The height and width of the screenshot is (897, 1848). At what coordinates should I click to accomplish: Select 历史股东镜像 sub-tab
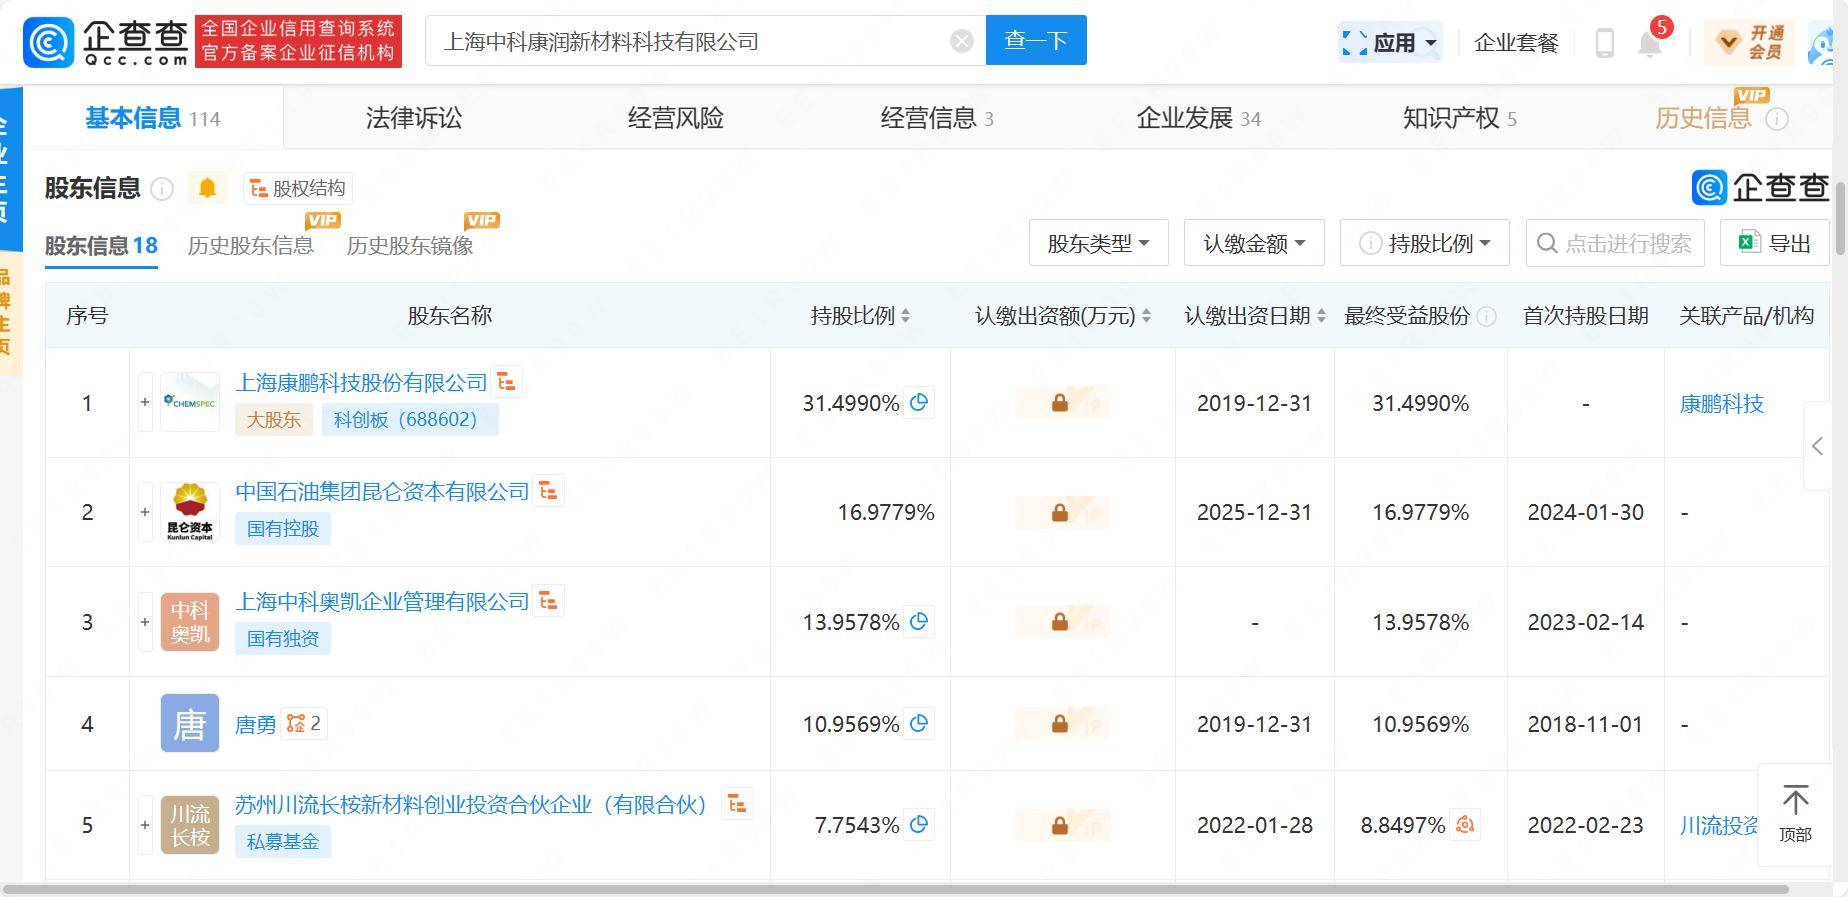click(x=410, y=245)
